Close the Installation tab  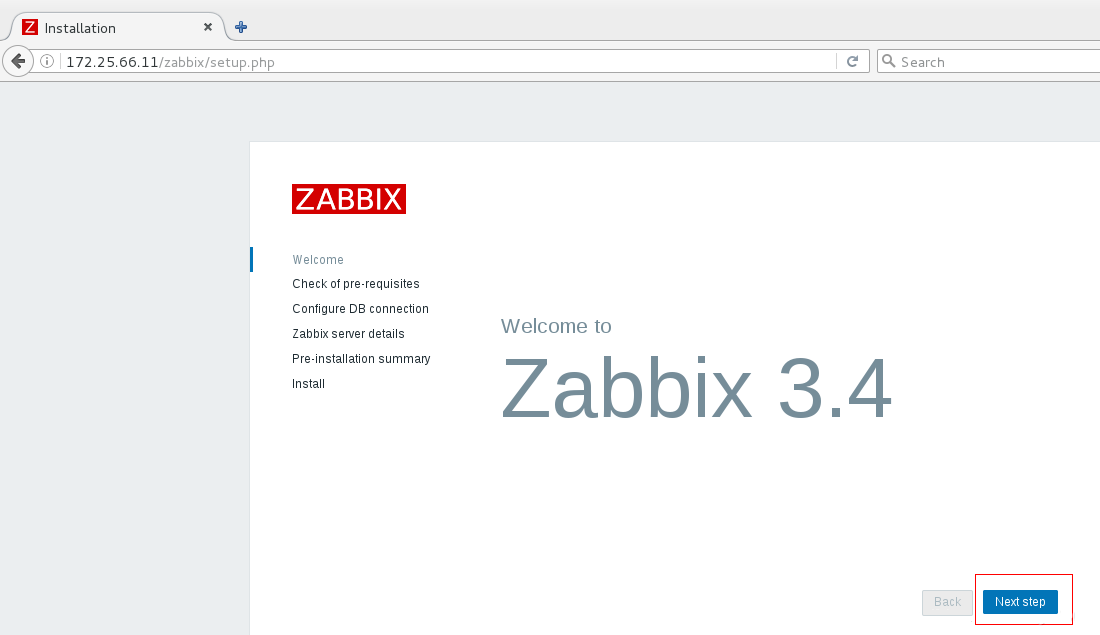pyautogui.click(x=208, y=27)
